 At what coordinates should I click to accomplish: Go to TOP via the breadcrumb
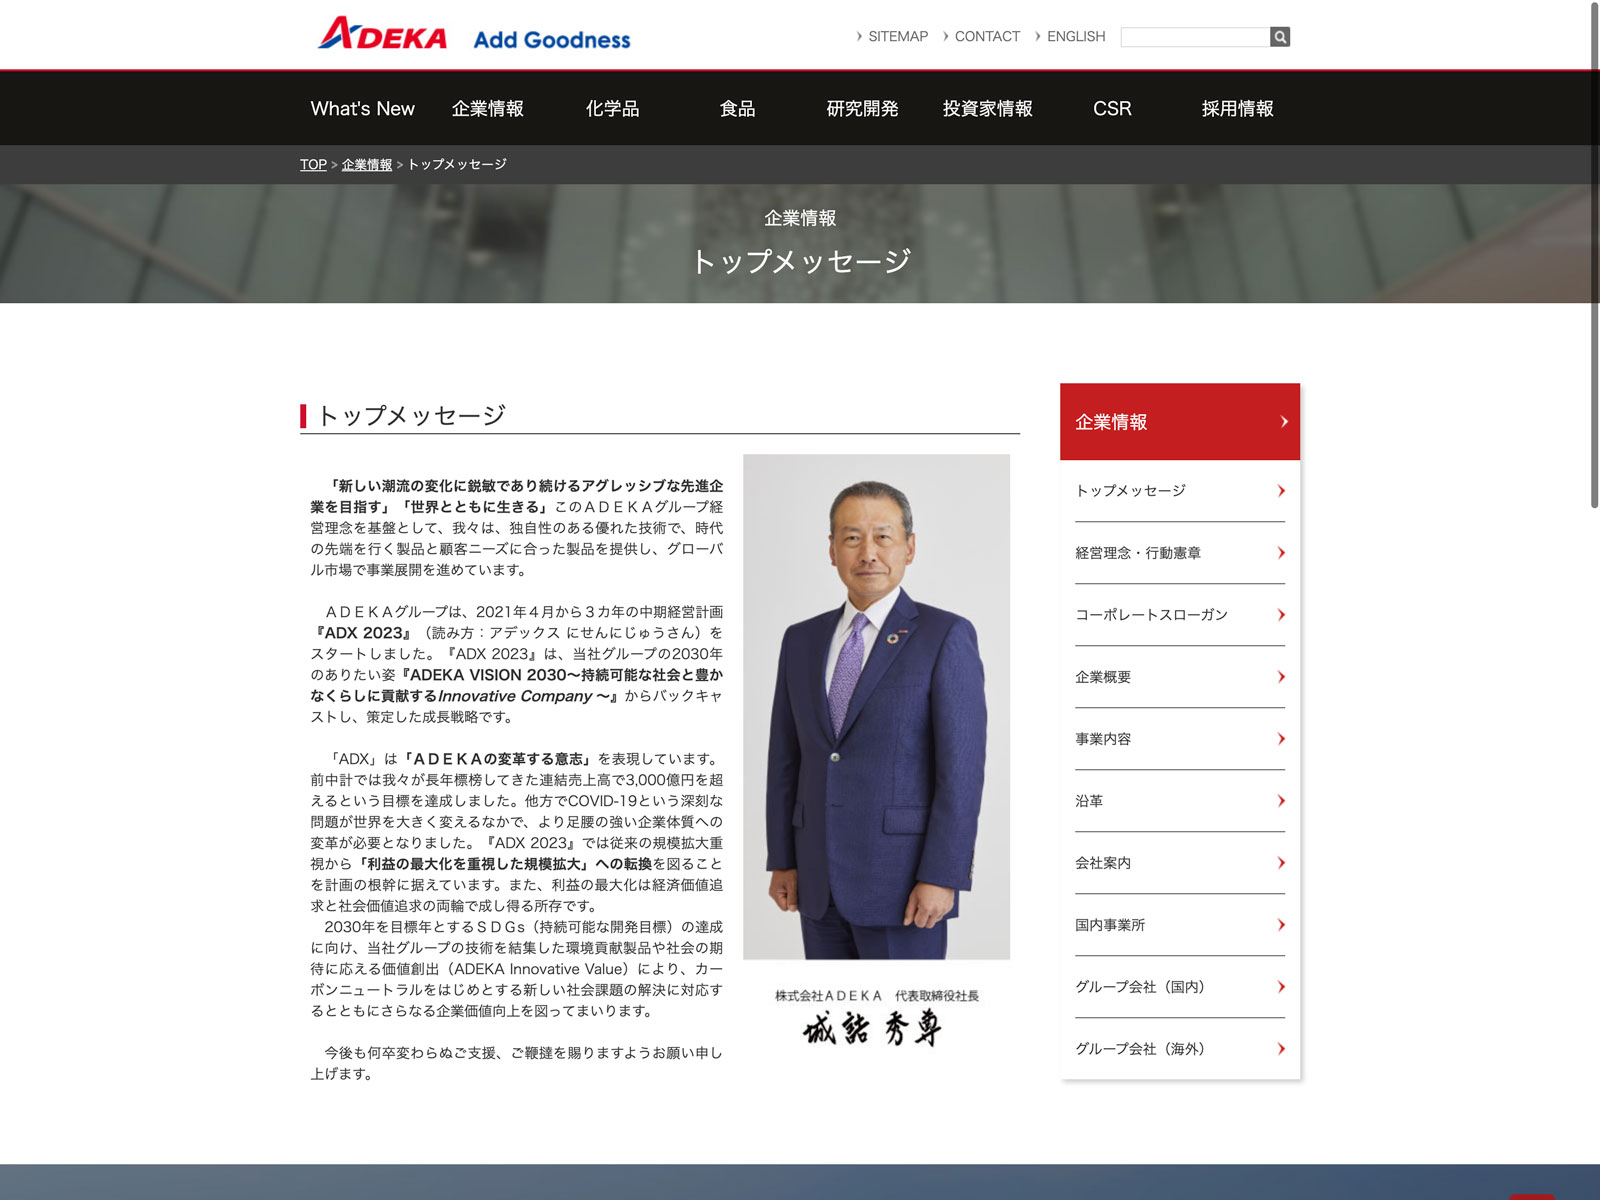point(313,165)
